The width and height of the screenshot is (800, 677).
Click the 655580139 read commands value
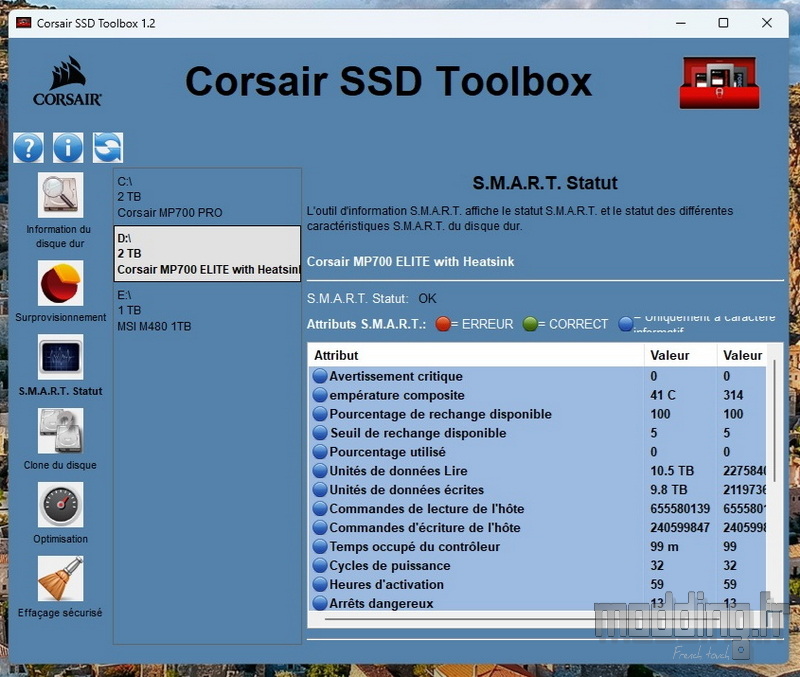(680, 509)
